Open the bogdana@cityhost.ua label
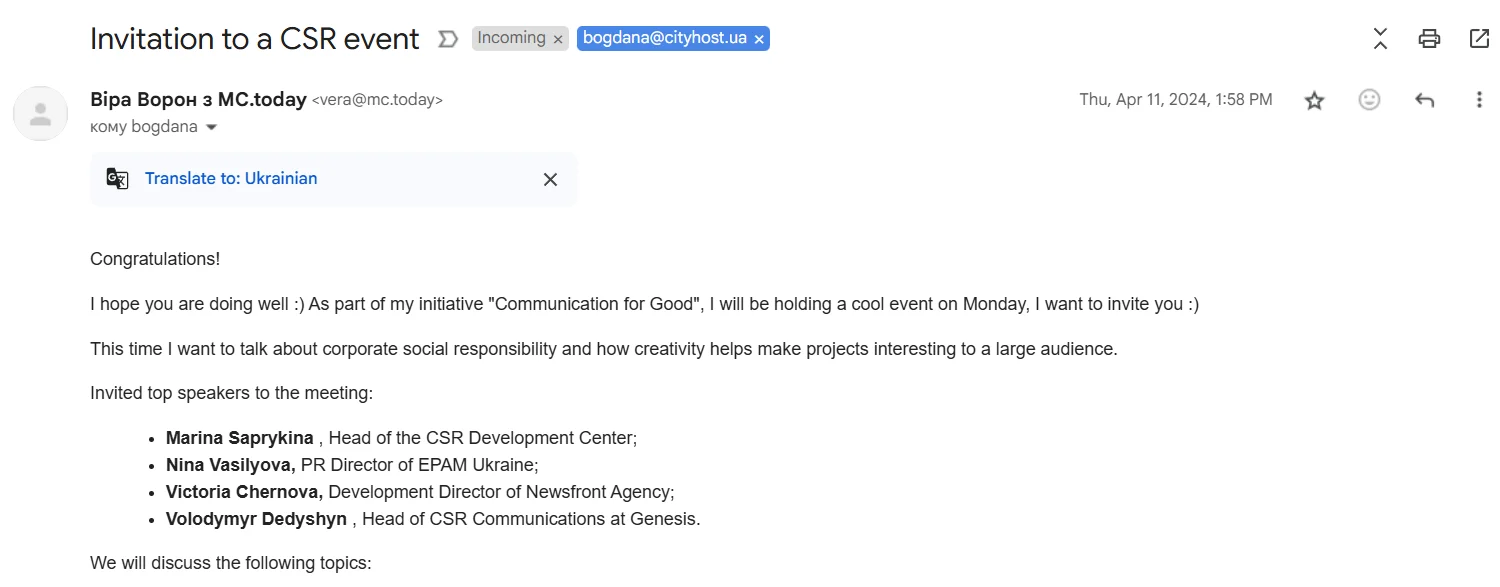The image size is (1500, 587). click(665, 38)
